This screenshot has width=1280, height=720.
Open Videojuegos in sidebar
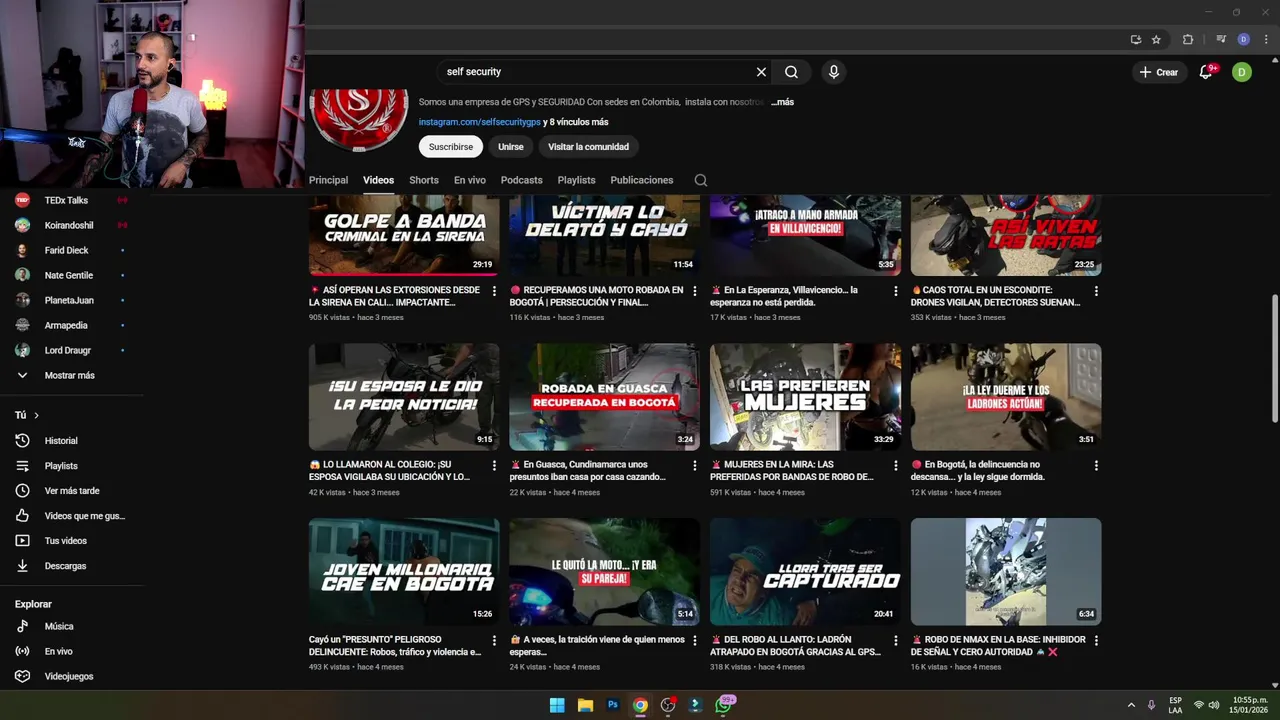[x=70, y=676]
